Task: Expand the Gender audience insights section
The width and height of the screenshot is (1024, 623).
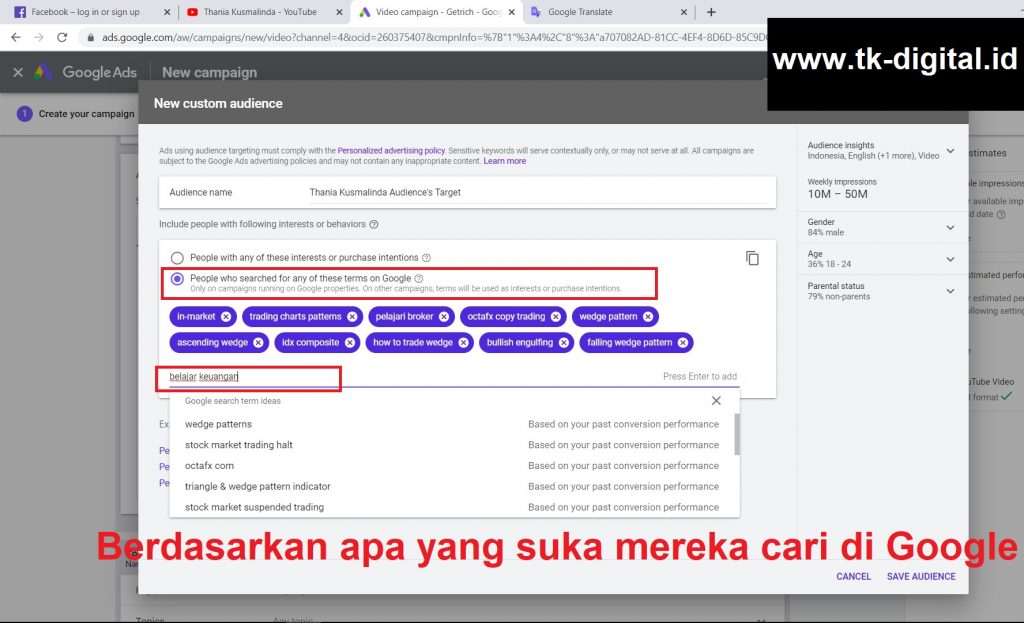Action: click(948, 225)
